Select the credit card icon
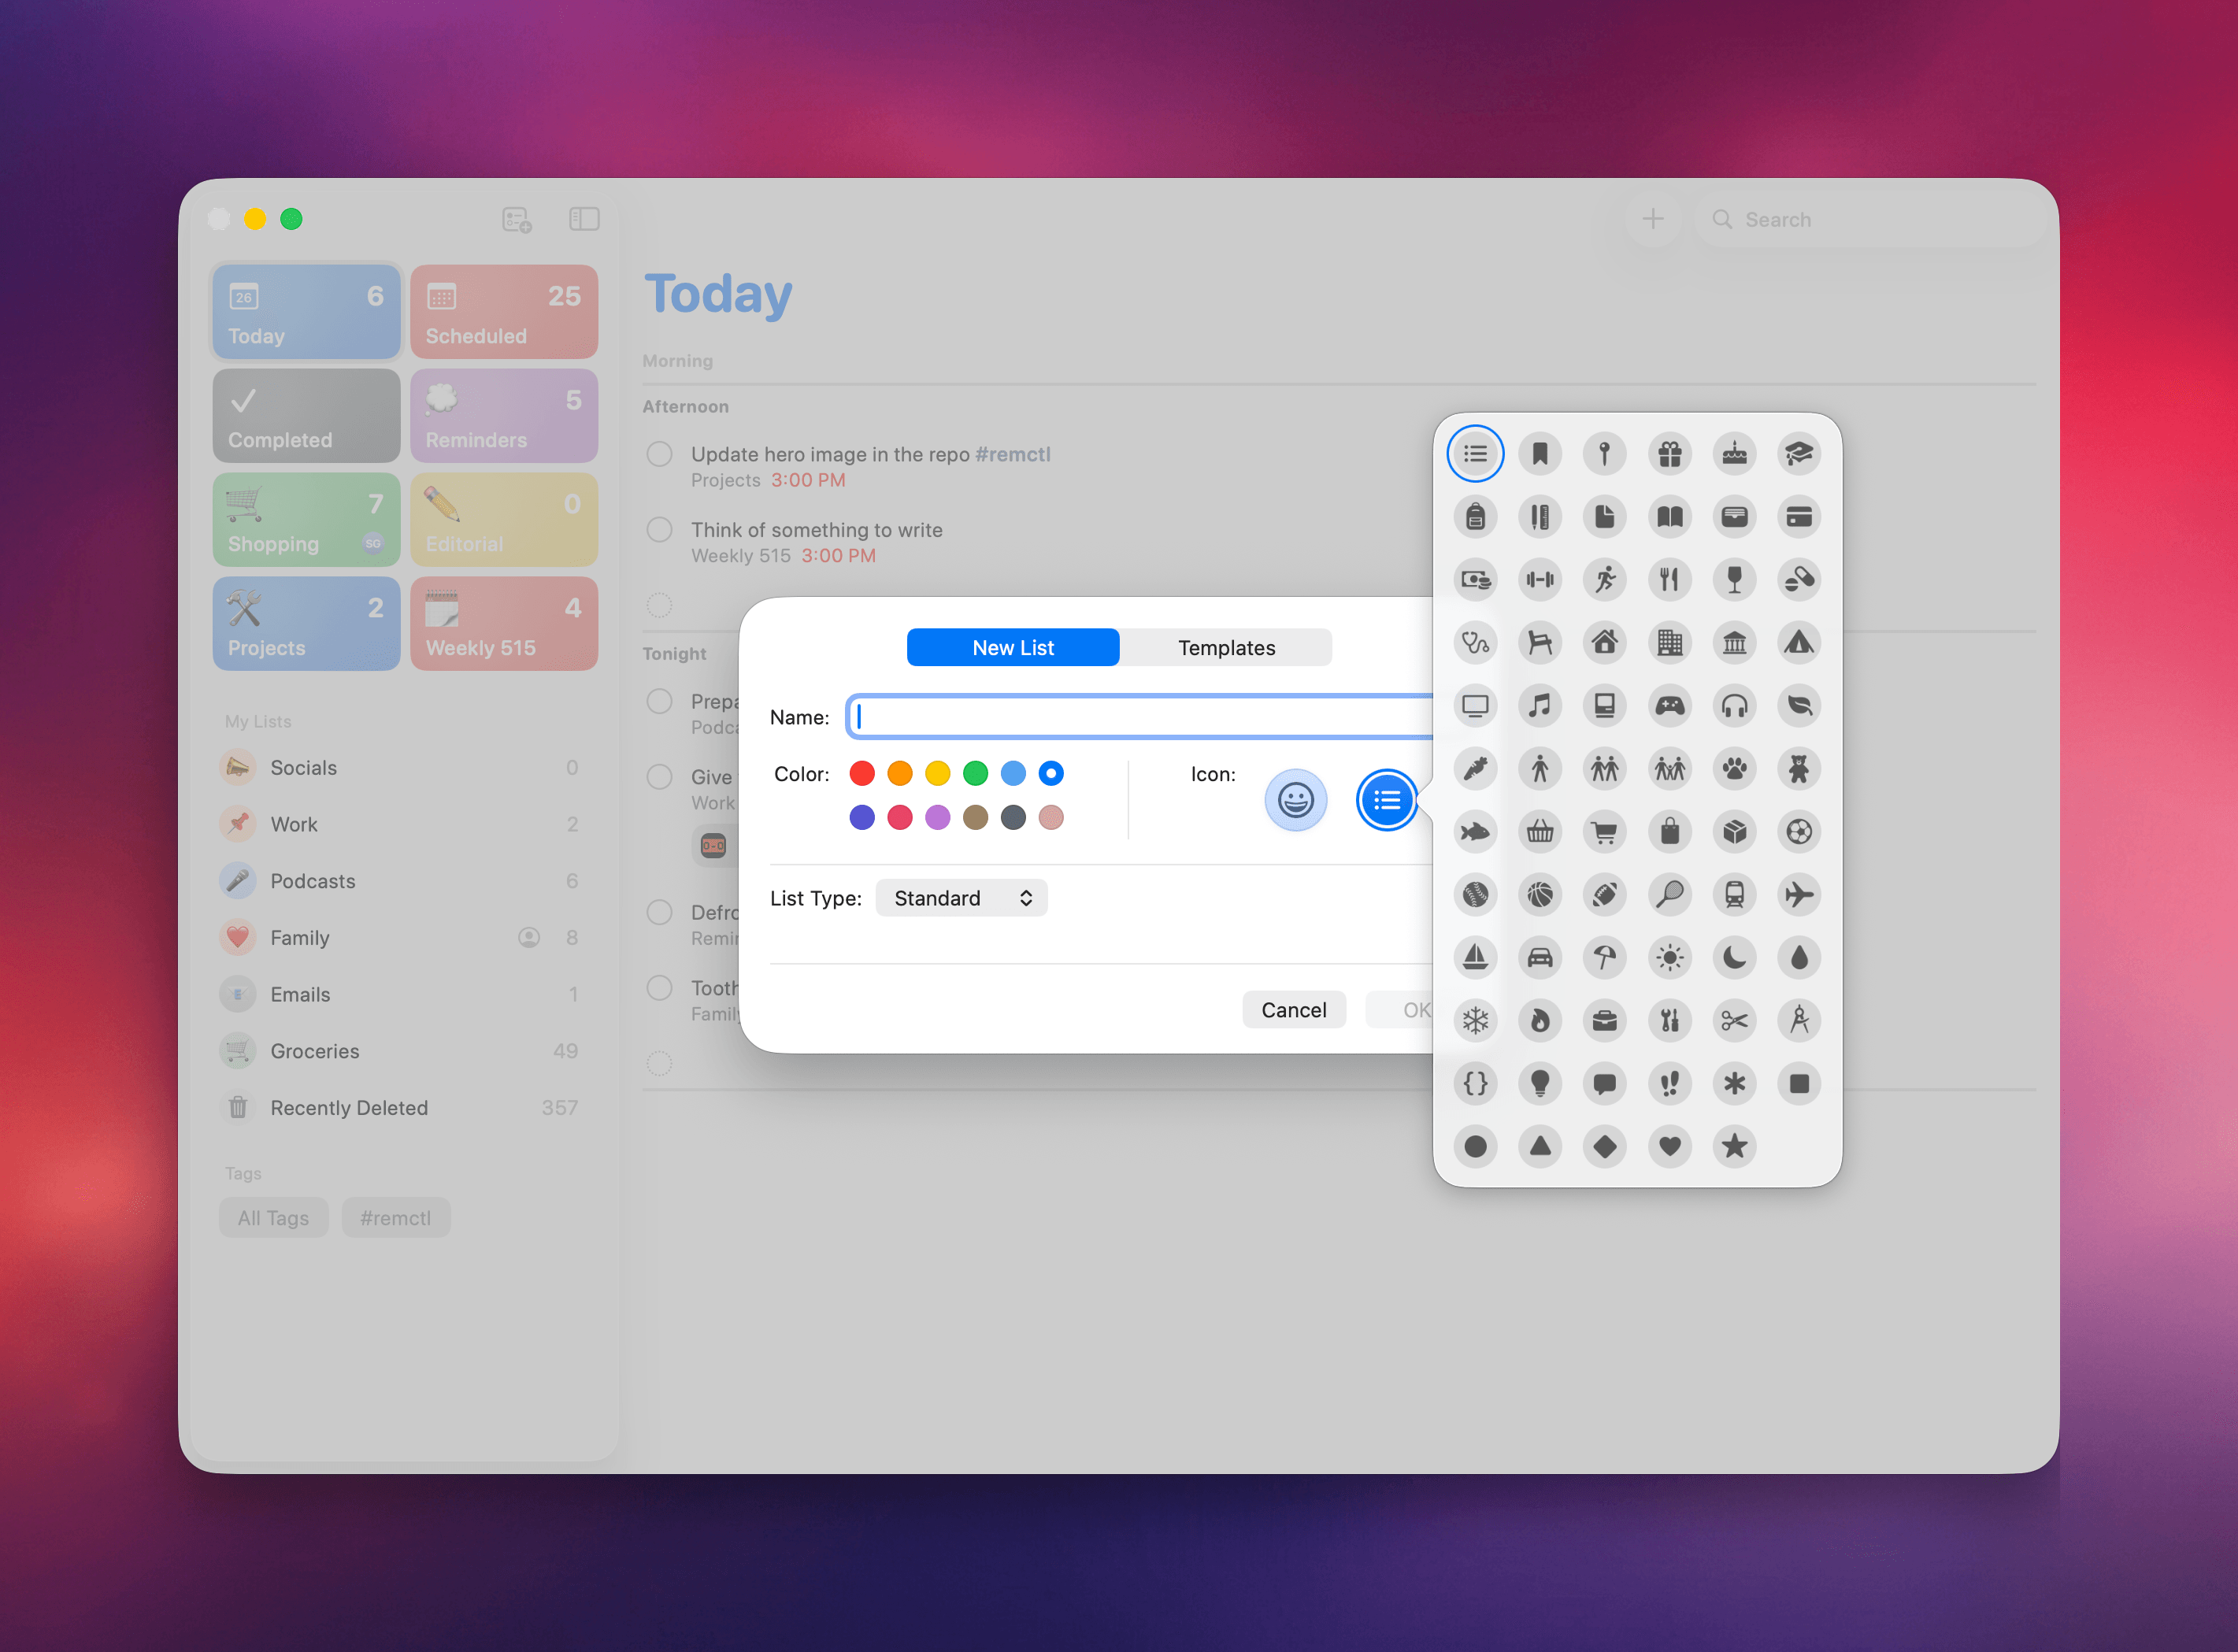This screenshot has height=1652, width=2238. pos(1799,517)
